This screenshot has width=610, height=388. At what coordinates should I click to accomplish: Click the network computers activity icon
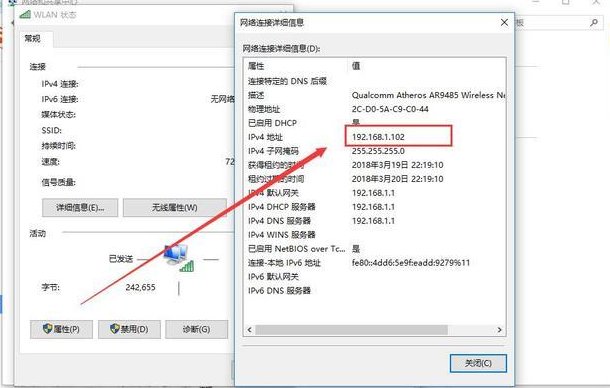pyautogui.click(x=178, y=257)
